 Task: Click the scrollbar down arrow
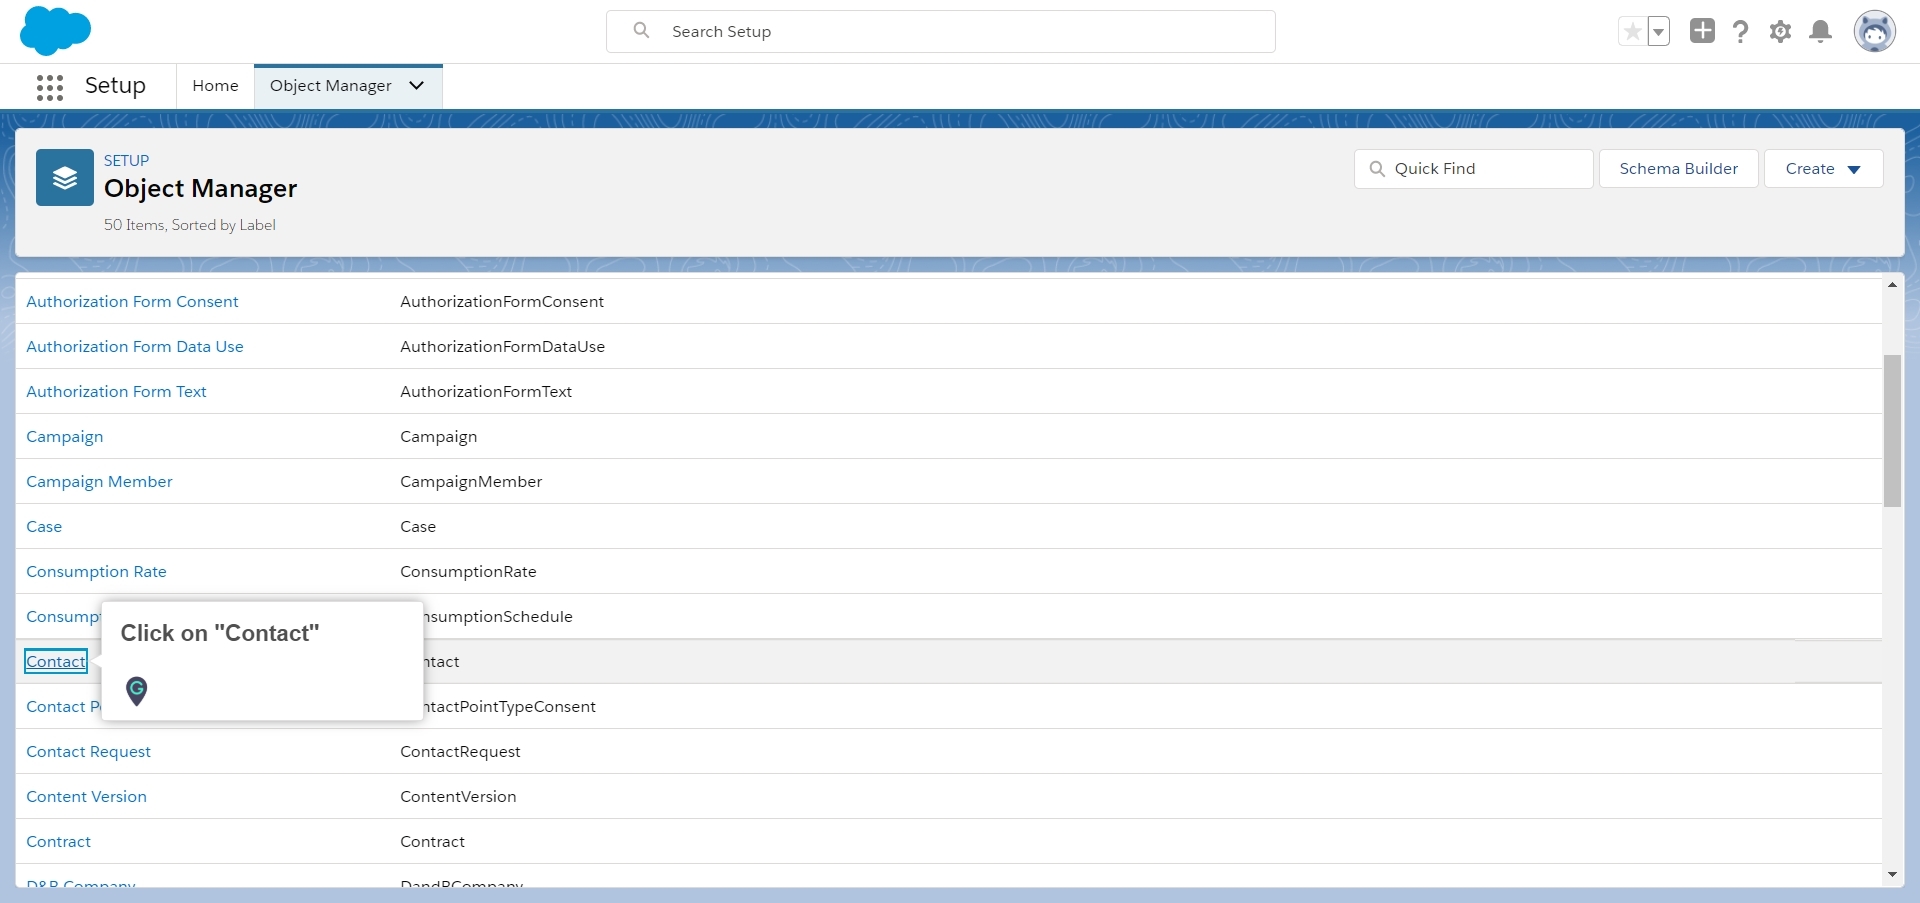click(1892, 874)
